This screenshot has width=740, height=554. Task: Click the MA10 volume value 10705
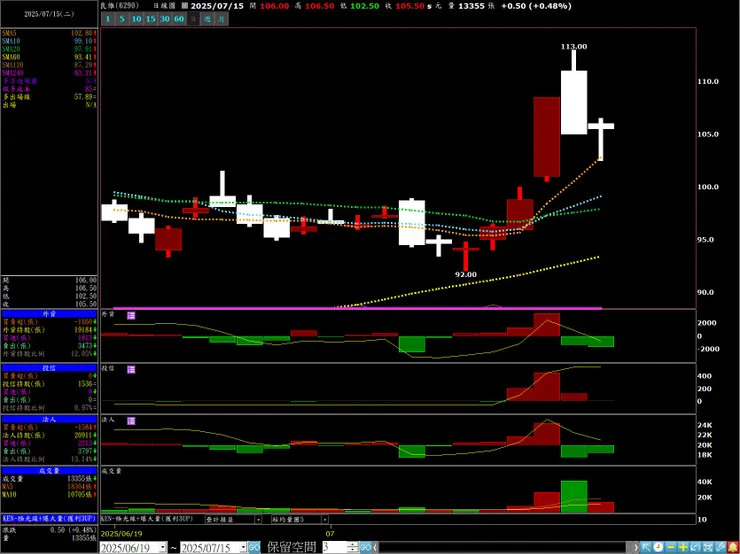79,494
